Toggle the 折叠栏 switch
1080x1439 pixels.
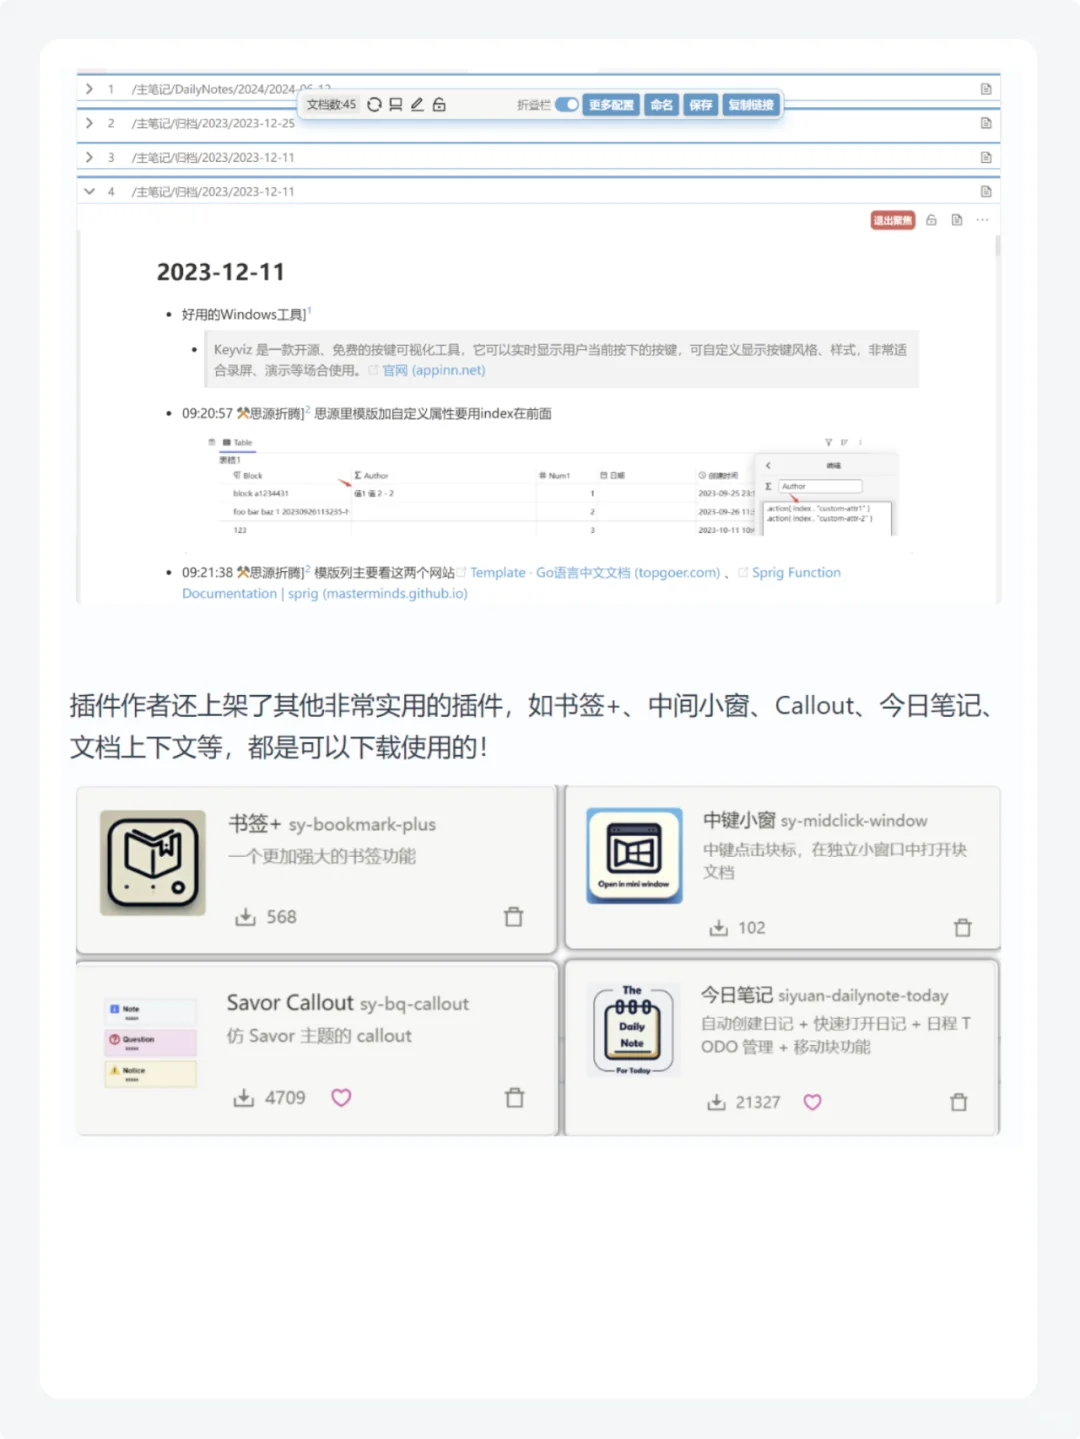[x=567, y=104]
